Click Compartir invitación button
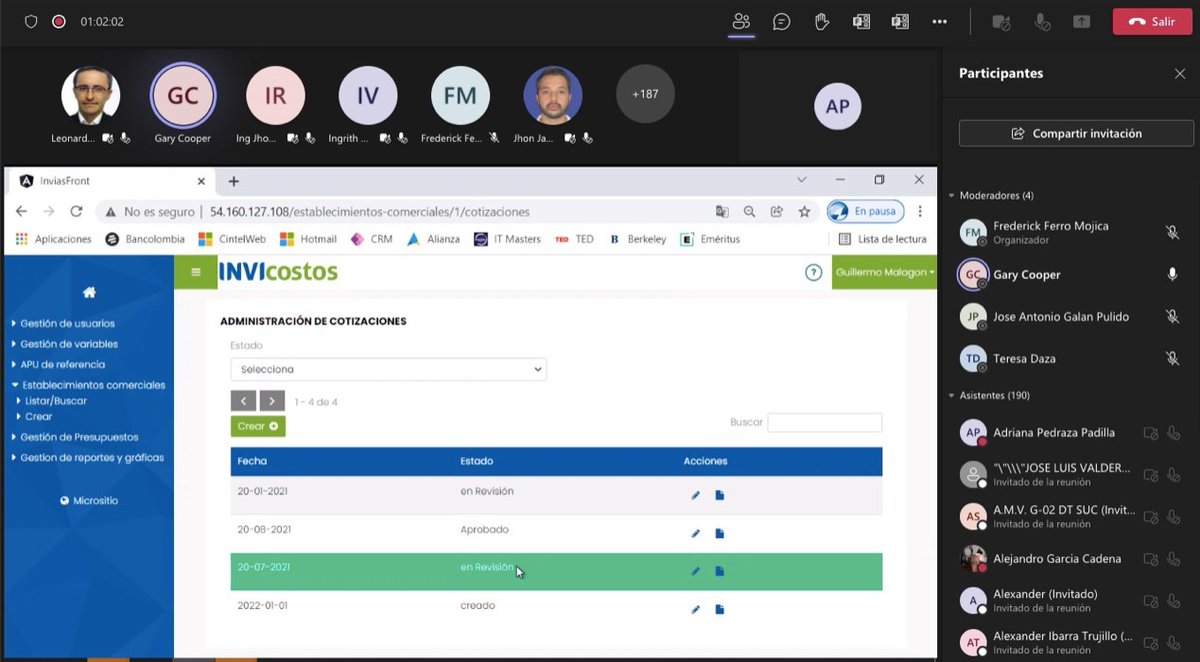Viewport: 1200px width, 662px height. click(1076, 133)
